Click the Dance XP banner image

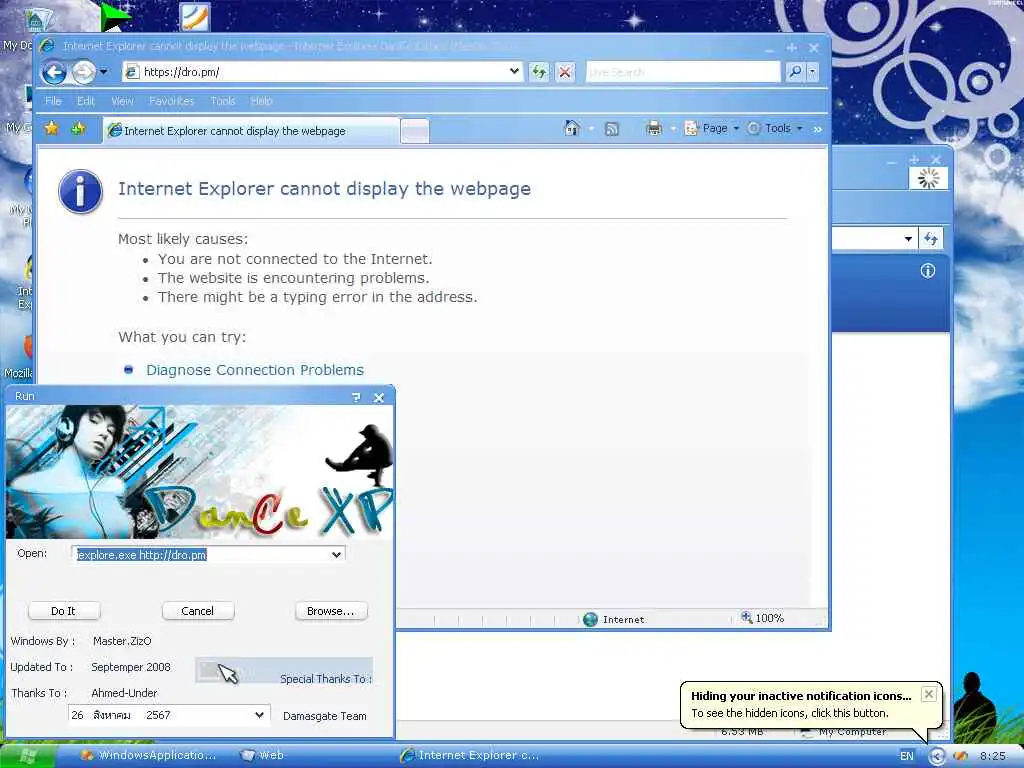click(200, 472)
